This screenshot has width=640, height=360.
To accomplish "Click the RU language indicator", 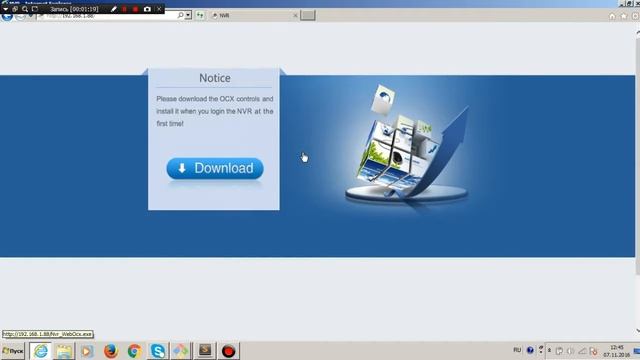I will (x=517, y=350).
